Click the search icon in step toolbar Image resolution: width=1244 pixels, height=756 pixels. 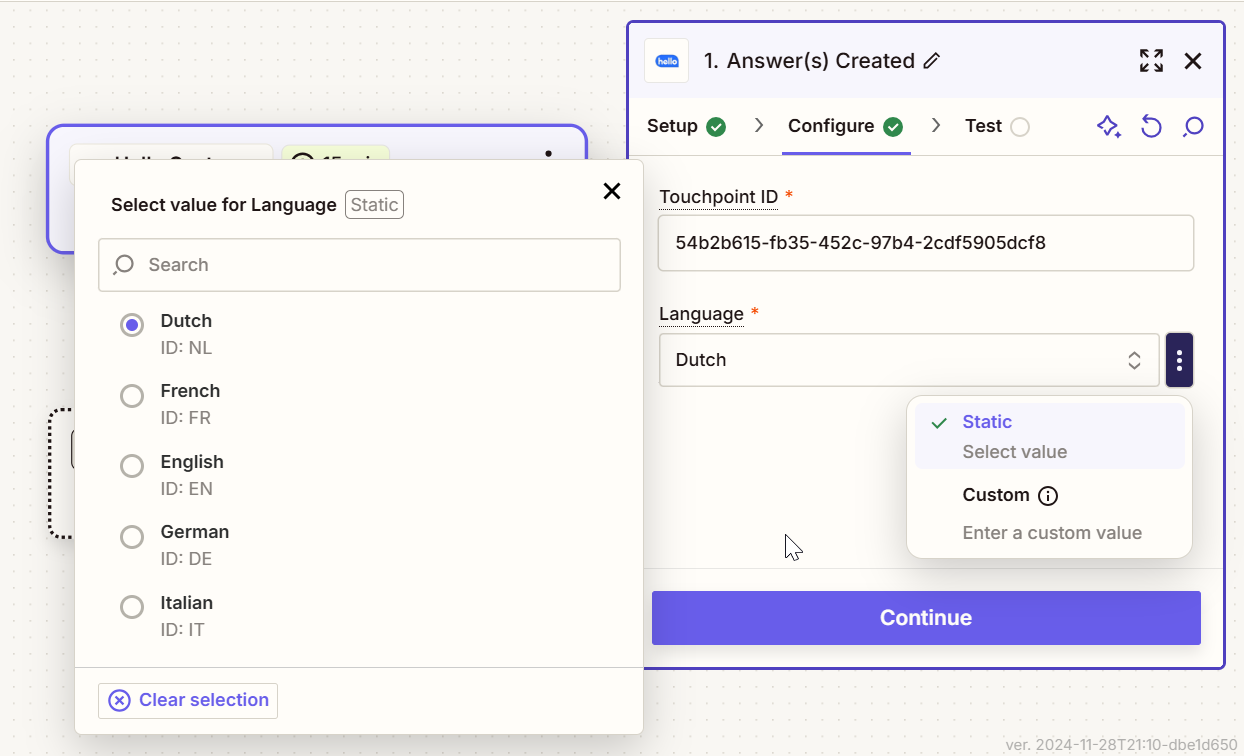(1193, 126)
